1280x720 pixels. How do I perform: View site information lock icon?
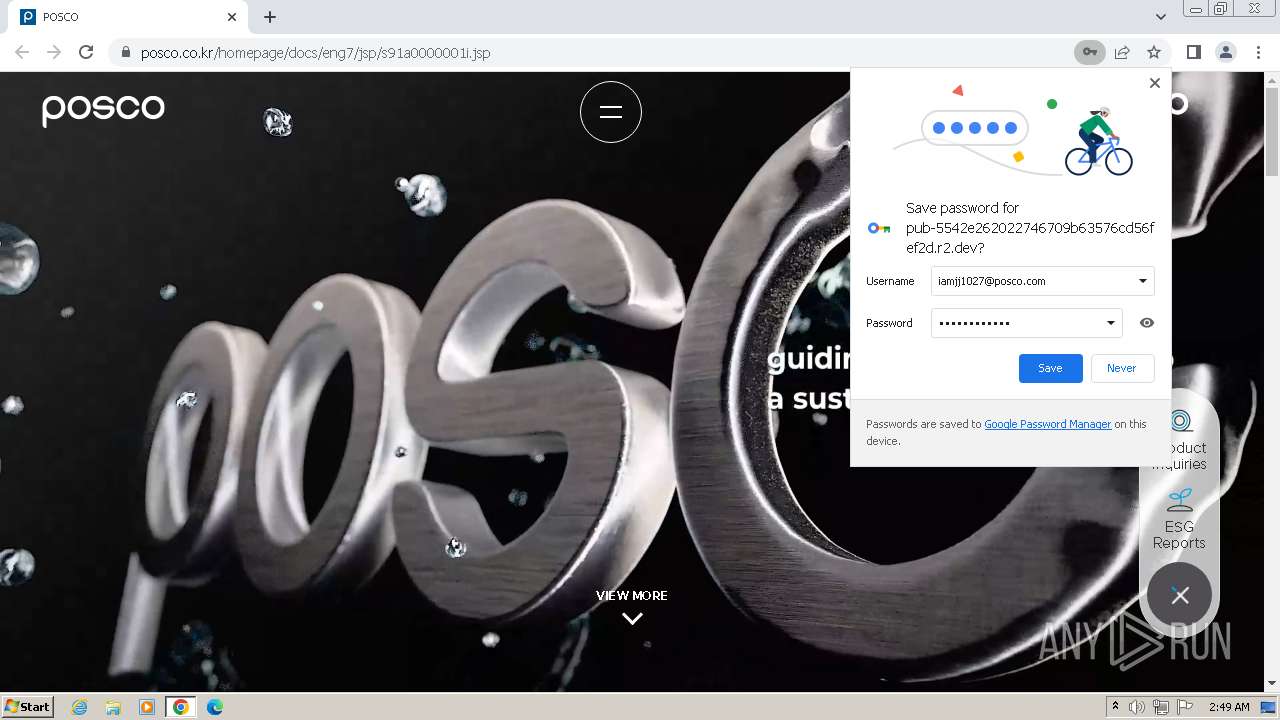pyautogui.click(x=125, y=52)
